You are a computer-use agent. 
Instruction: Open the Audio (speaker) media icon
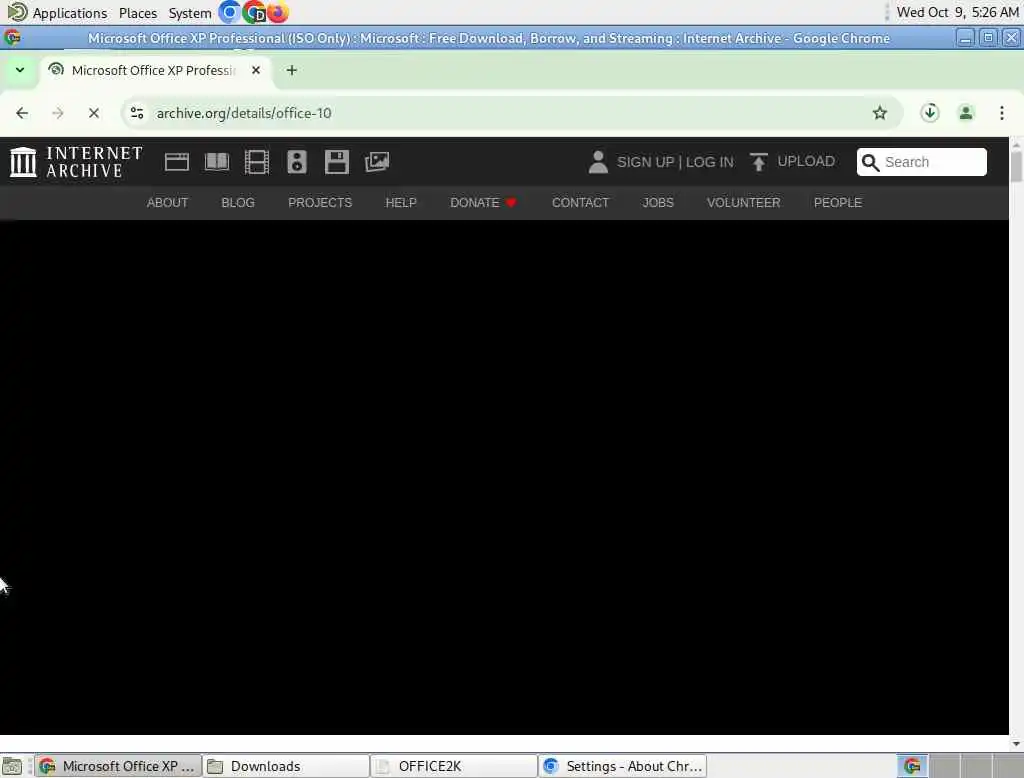(296, 162)
